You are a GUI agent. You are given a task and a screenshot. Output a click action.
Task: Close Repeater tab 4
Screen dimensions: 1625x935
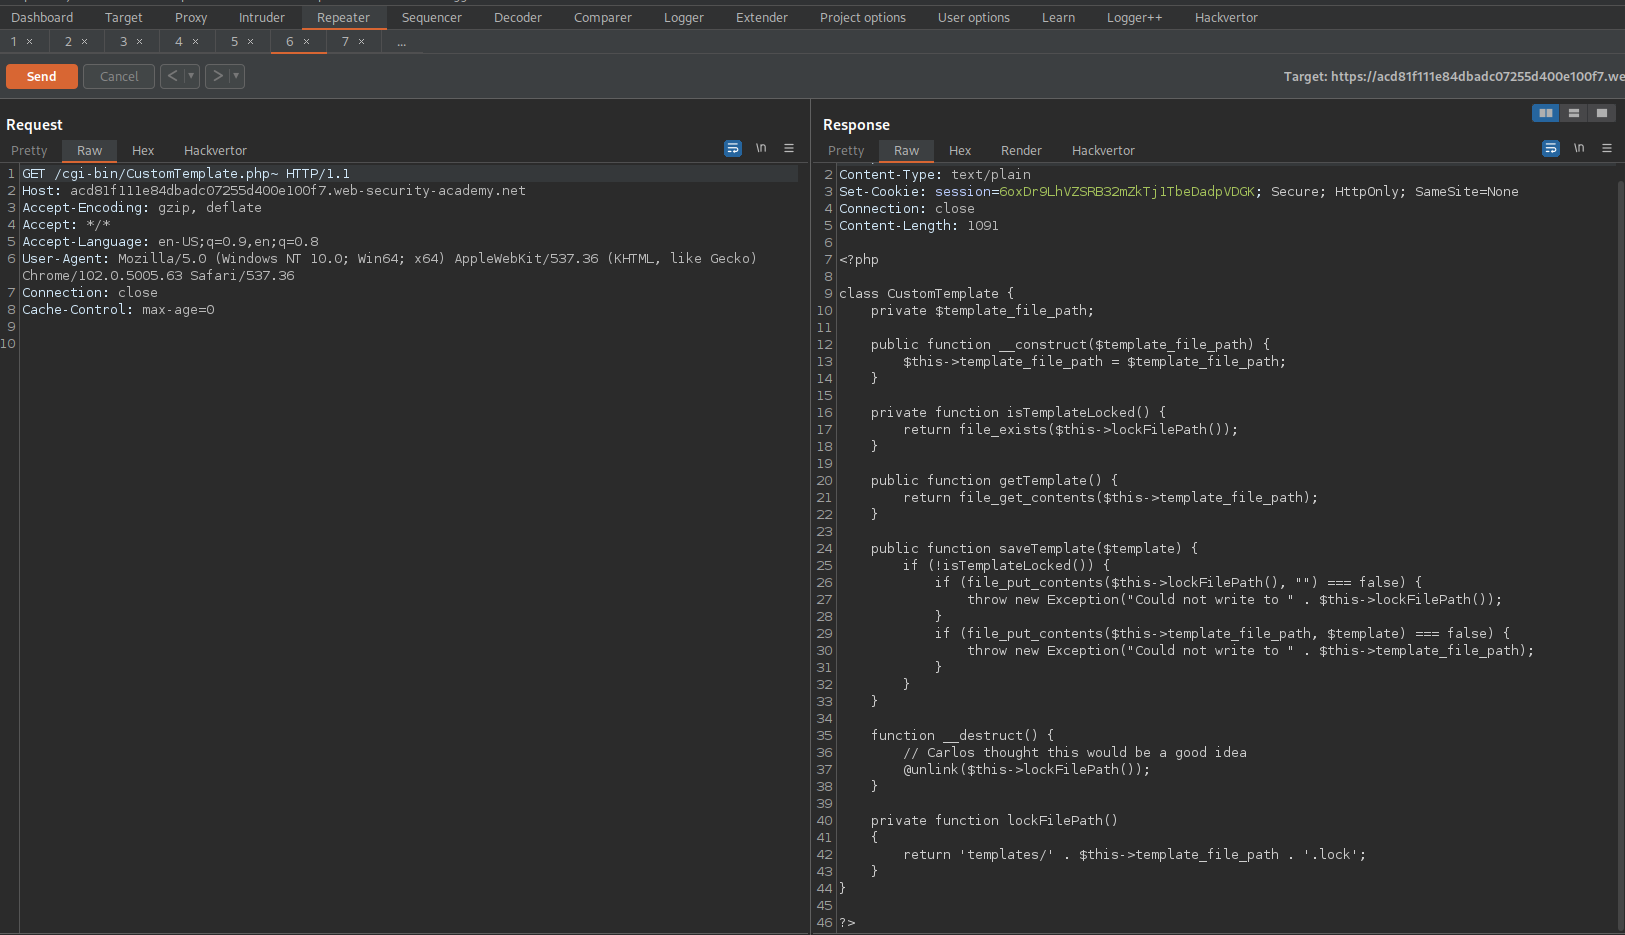pos(196,42)
